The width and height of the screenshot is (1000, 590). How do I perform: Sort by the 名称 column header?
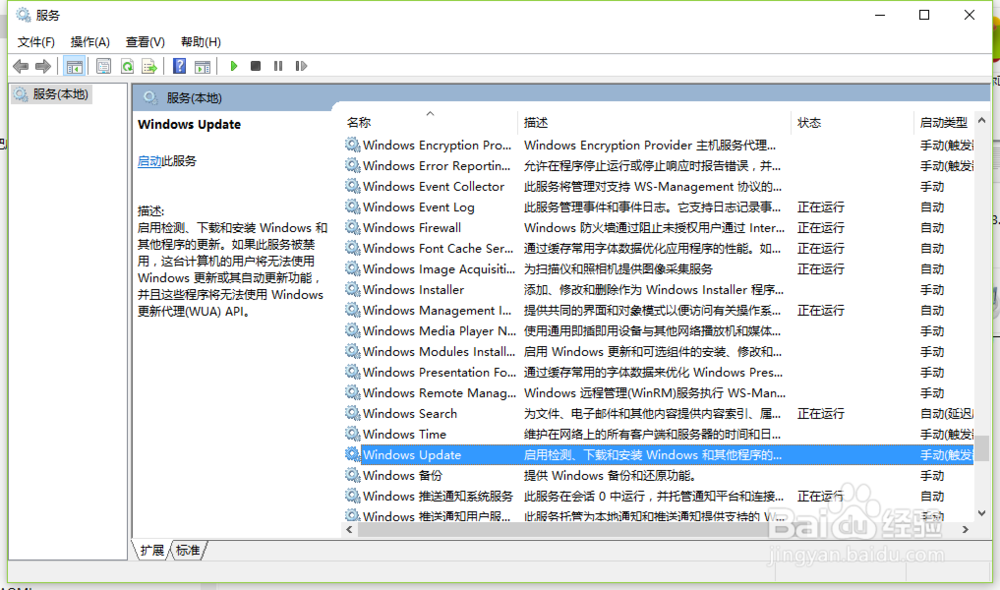[359, 122]
